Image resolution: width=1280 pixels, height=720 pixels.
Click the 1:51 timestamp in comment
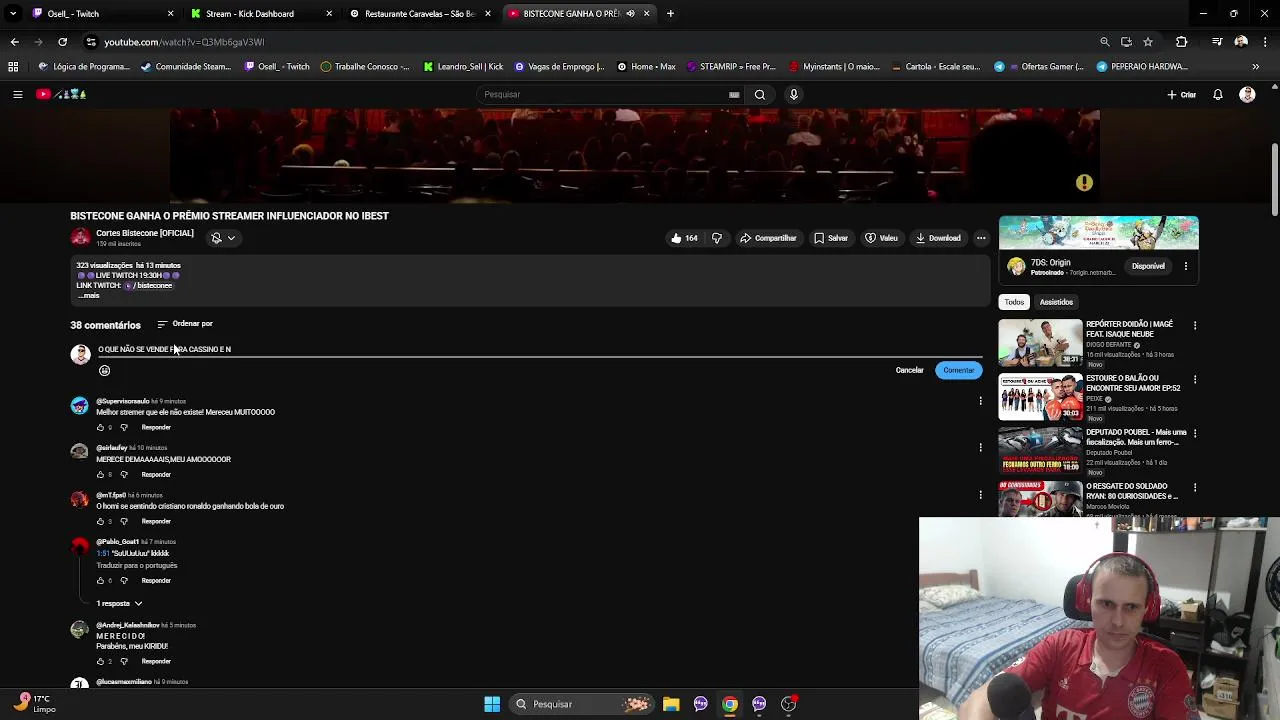coord(103,553)
